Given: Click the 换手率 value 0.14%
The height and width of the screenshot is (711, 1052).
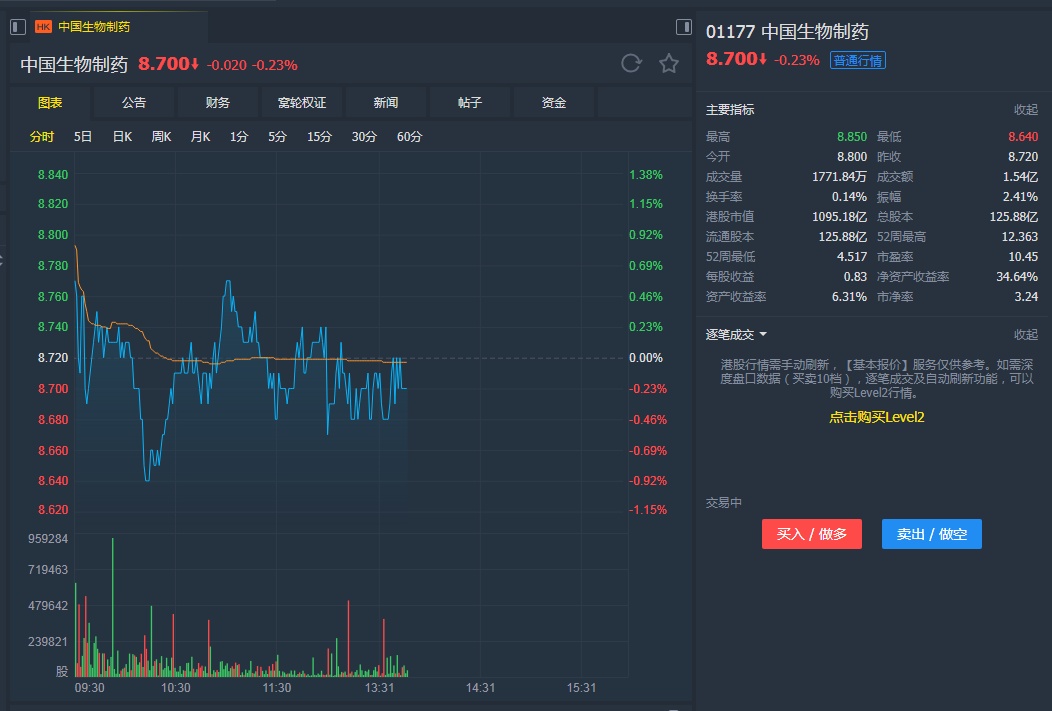Looking at the screenshot, I should (x=849, y=197).
